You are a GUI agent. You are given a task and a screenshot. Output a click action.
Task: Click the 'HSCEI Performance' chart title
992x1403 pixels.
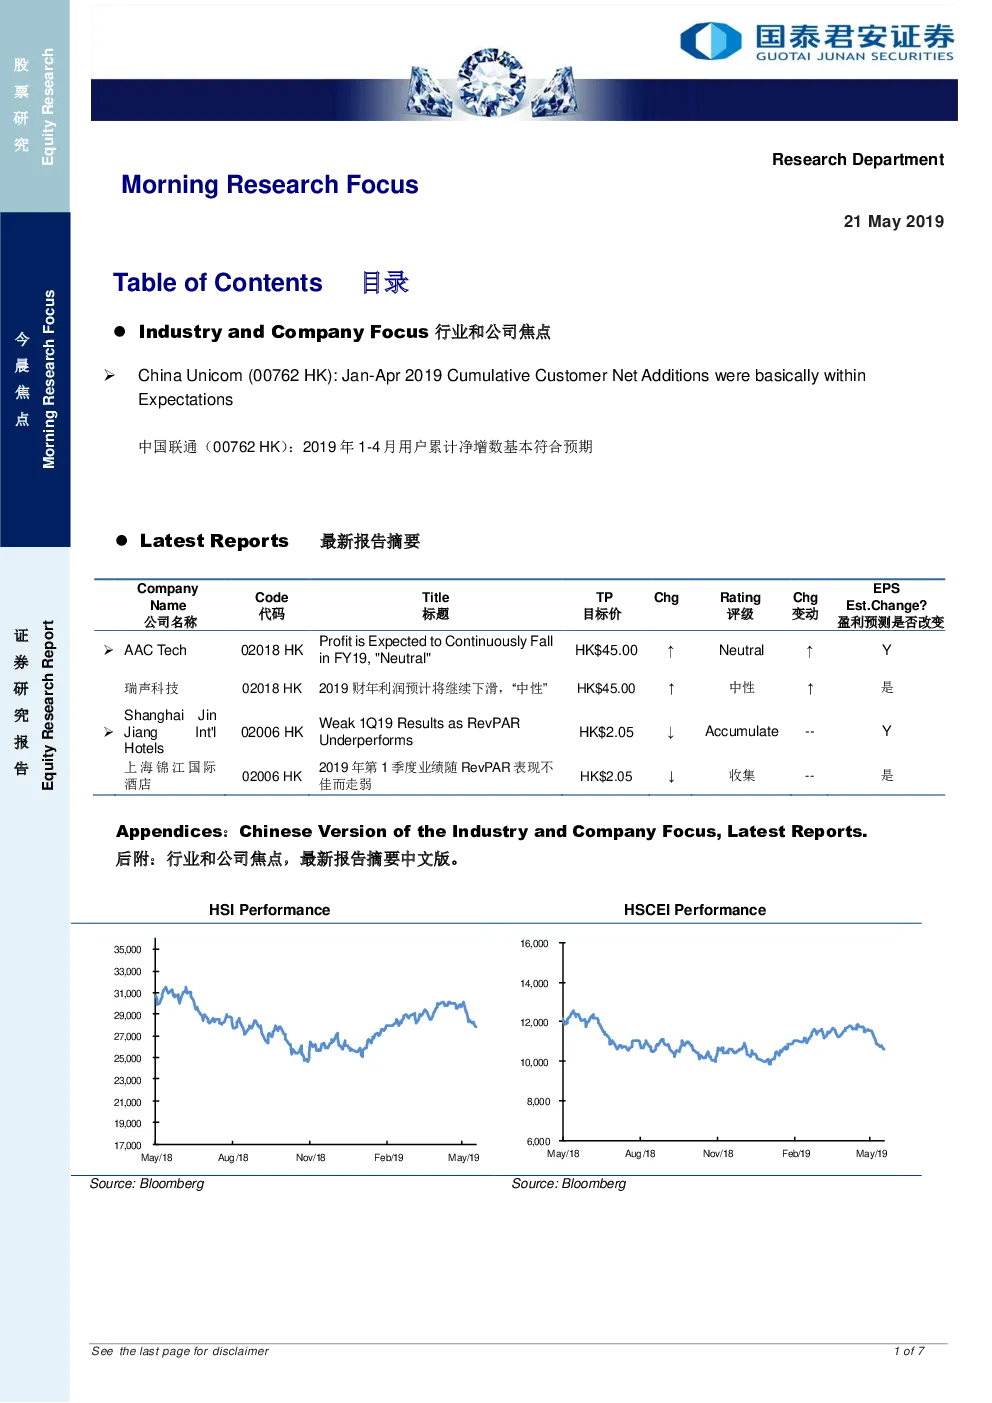point(695,910)
